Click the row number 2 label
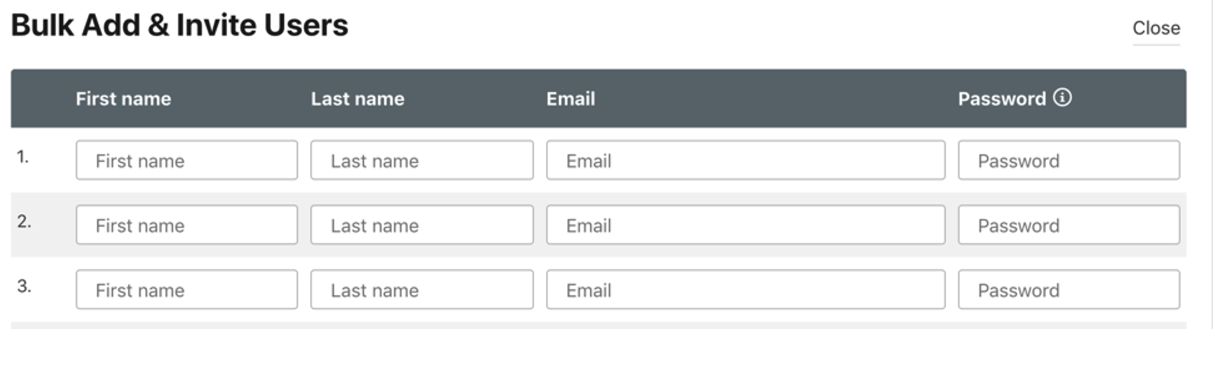The width and height of the screenshot is (1215, 370). [x=24, y=221]
